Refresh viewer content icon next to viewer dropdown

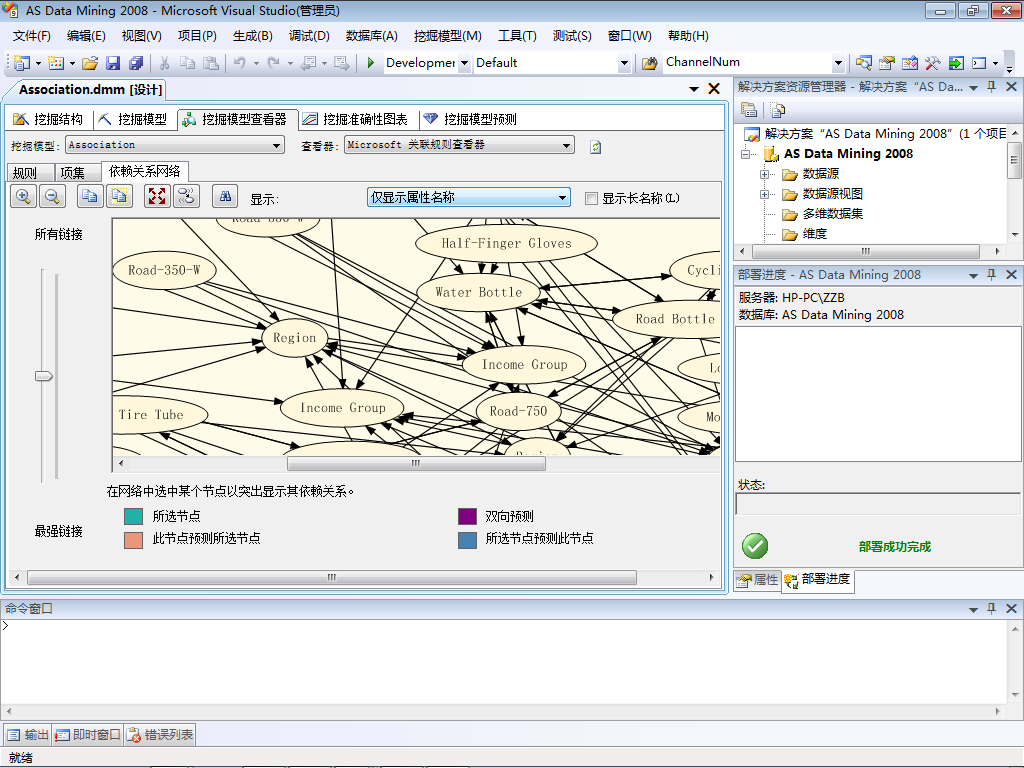(x=595, y=147)
